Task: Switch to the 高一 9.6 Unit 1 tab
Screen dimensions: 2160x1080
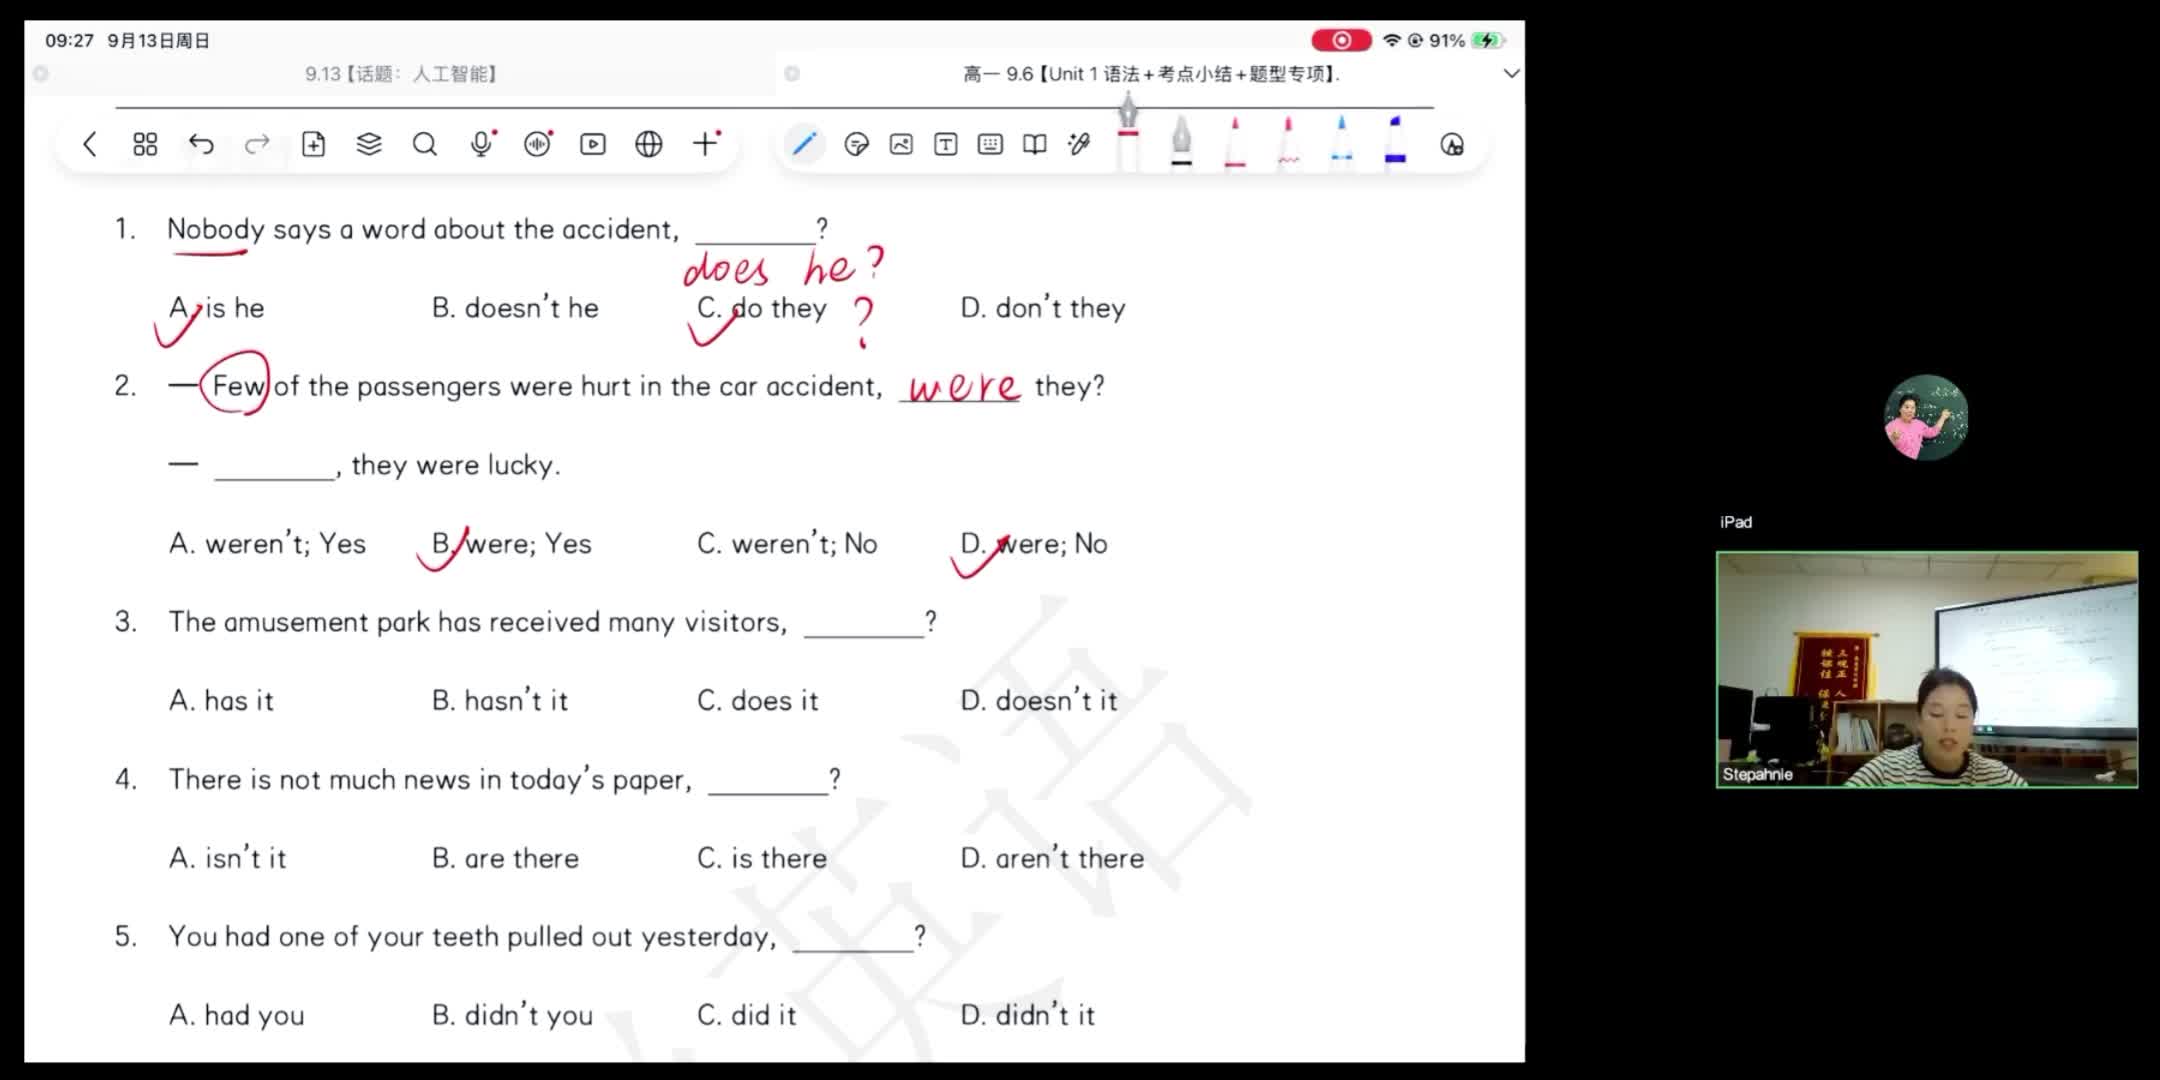Action: click(x=1151, y=73)
